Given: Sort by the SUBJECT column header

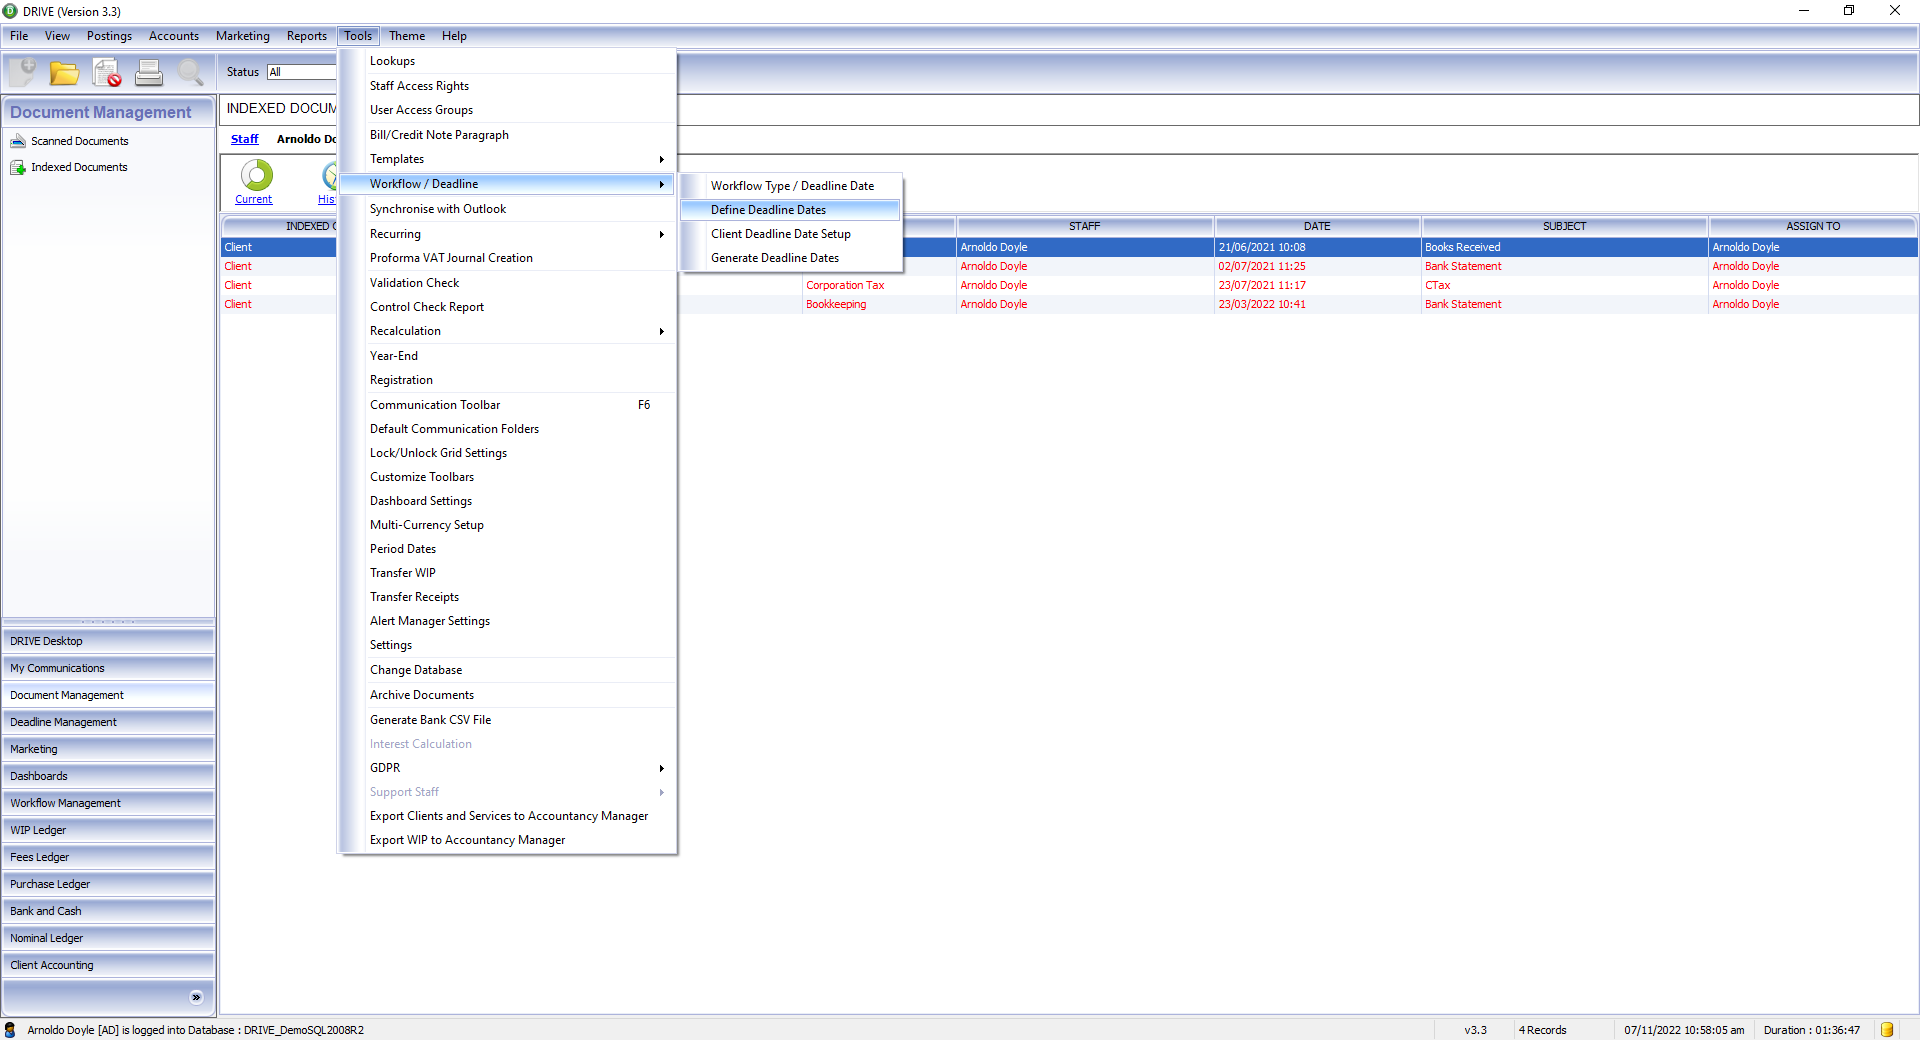Looking at the screenshot, I should 1564,227.
